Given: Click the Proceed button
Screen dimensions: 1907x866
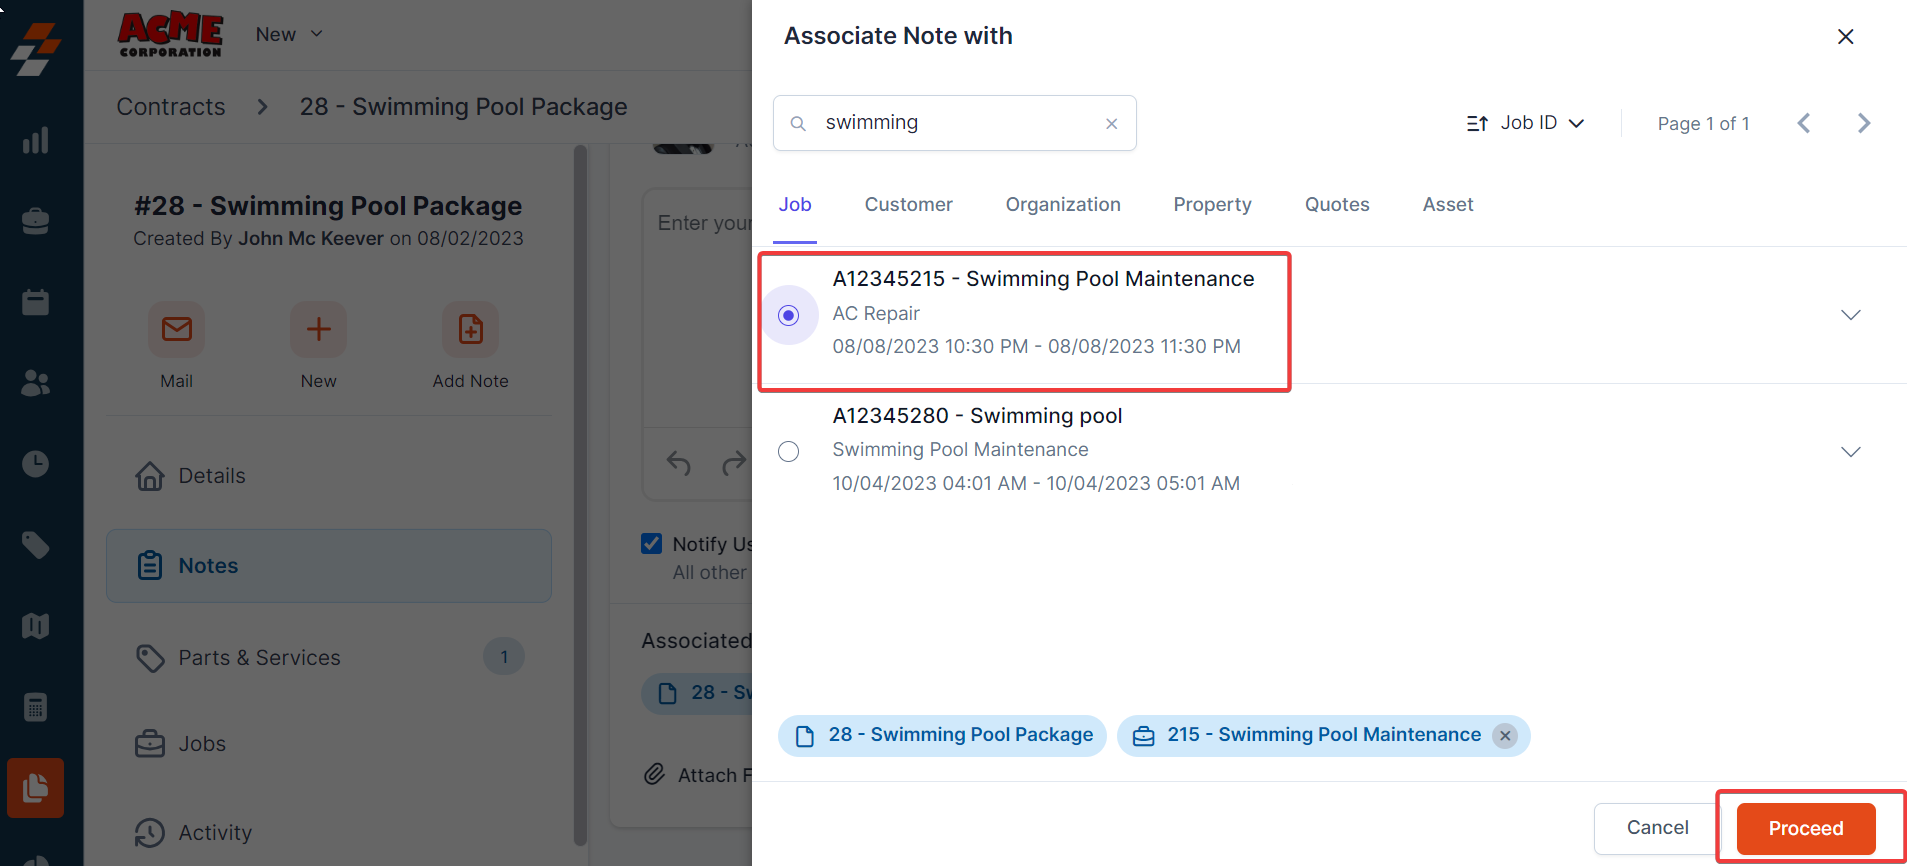Looking at the screenshot, I should click(x=1805, y=828).
